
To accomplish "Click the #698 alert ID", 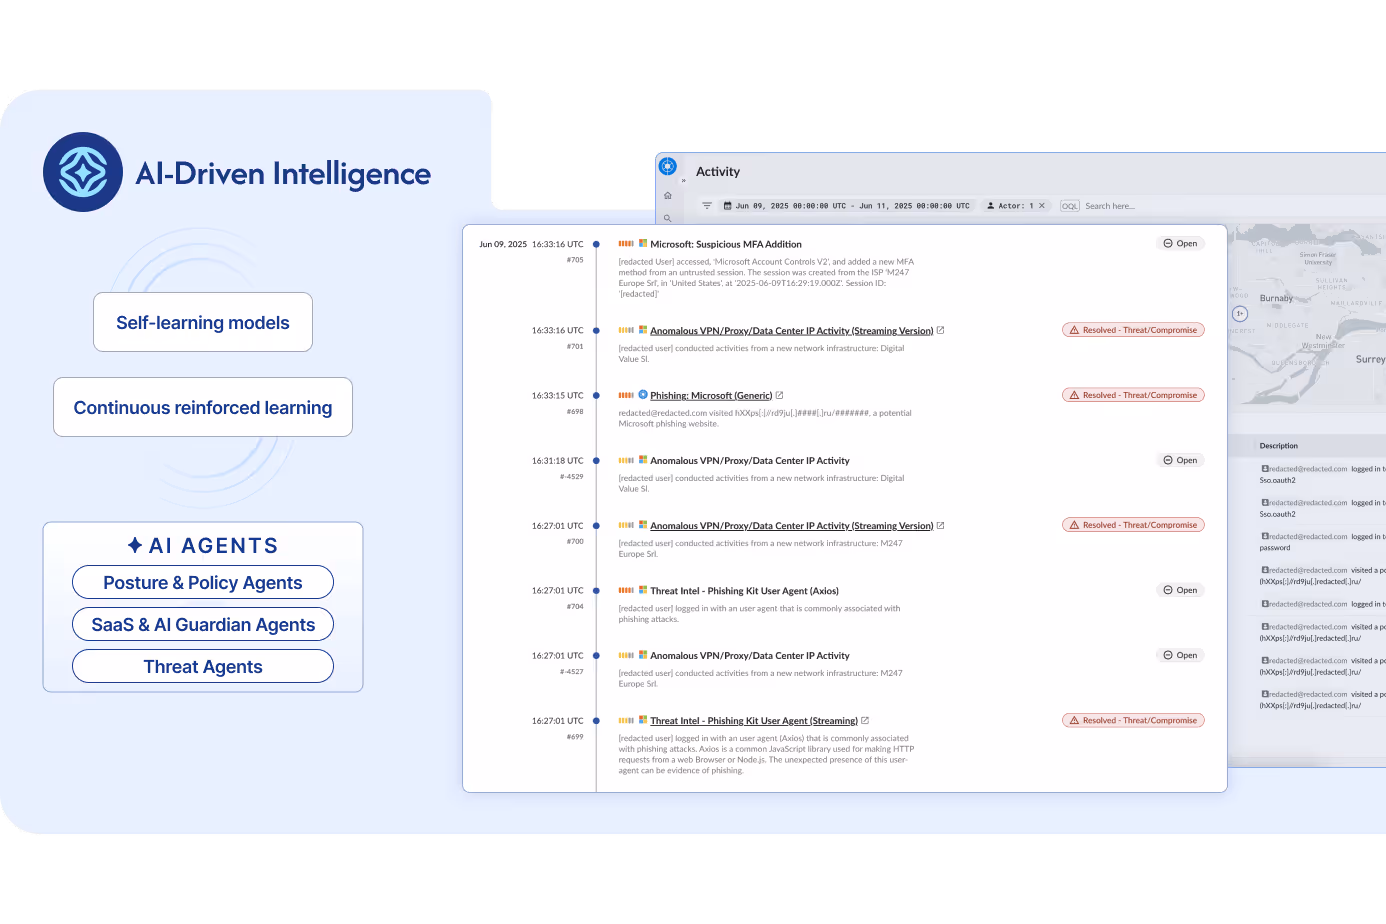I will 575,411.
